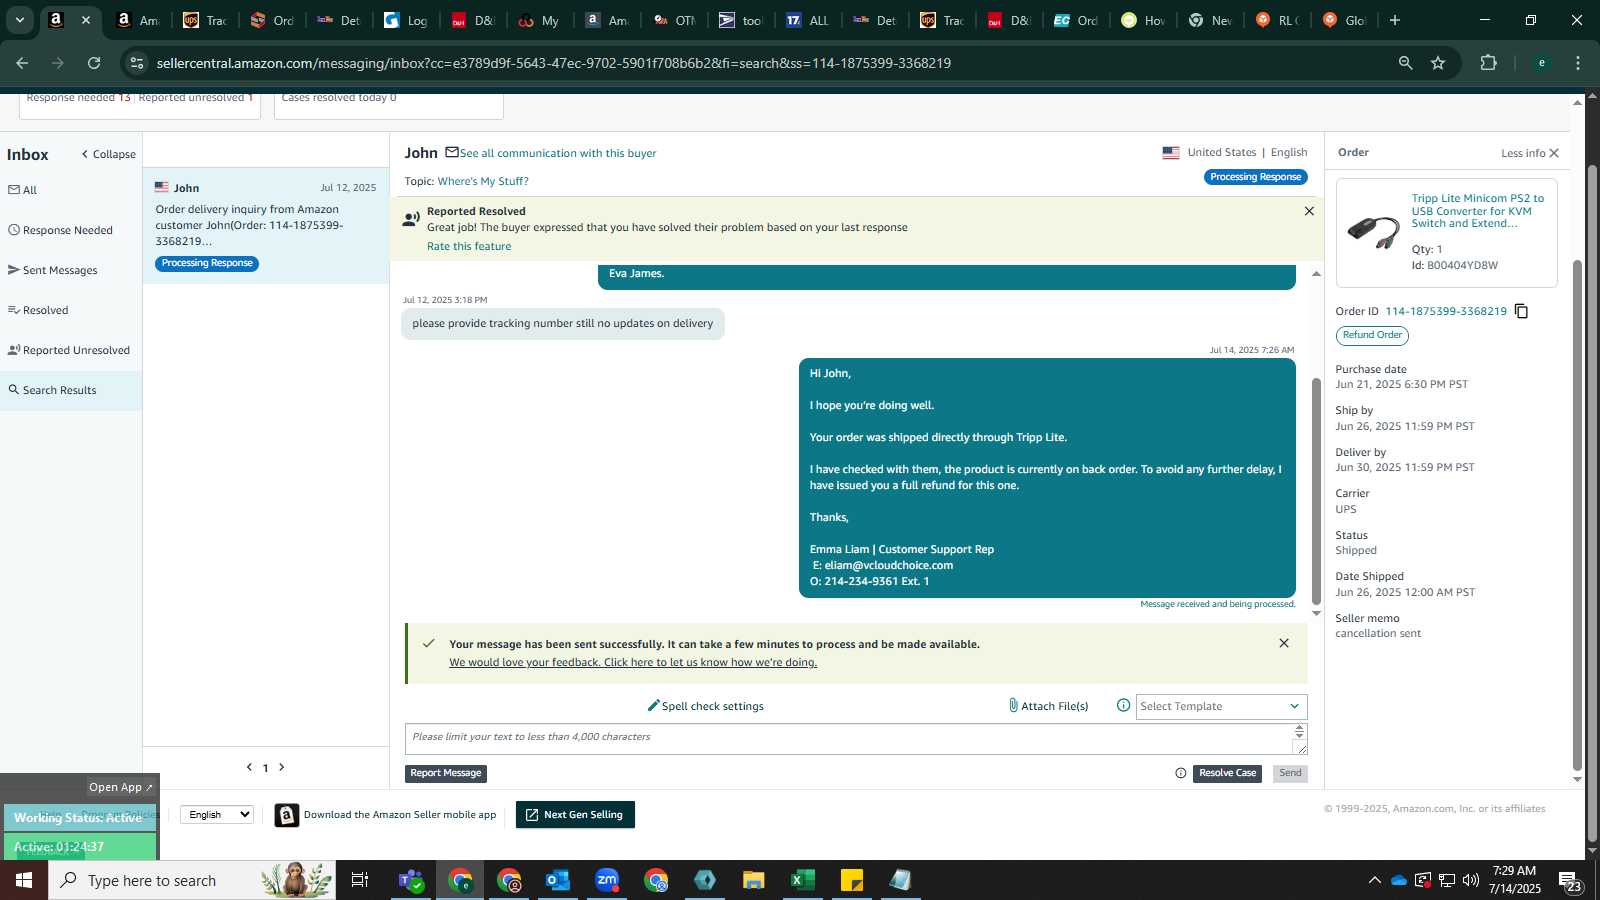Click site information icon in address bar
The image size is (1600, 900).
tap(138, 63)
